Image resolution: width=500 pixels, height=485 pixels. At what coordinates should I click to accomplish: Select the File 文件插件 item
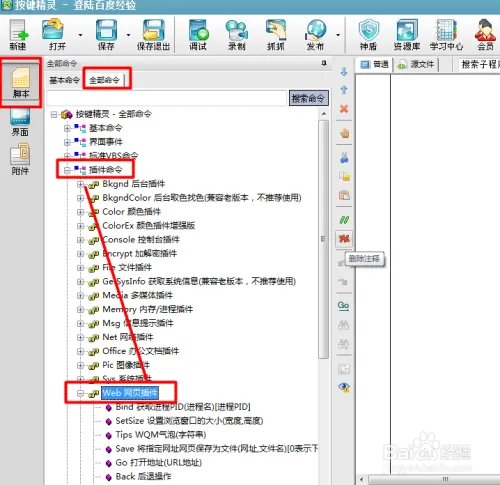[127, 267]
